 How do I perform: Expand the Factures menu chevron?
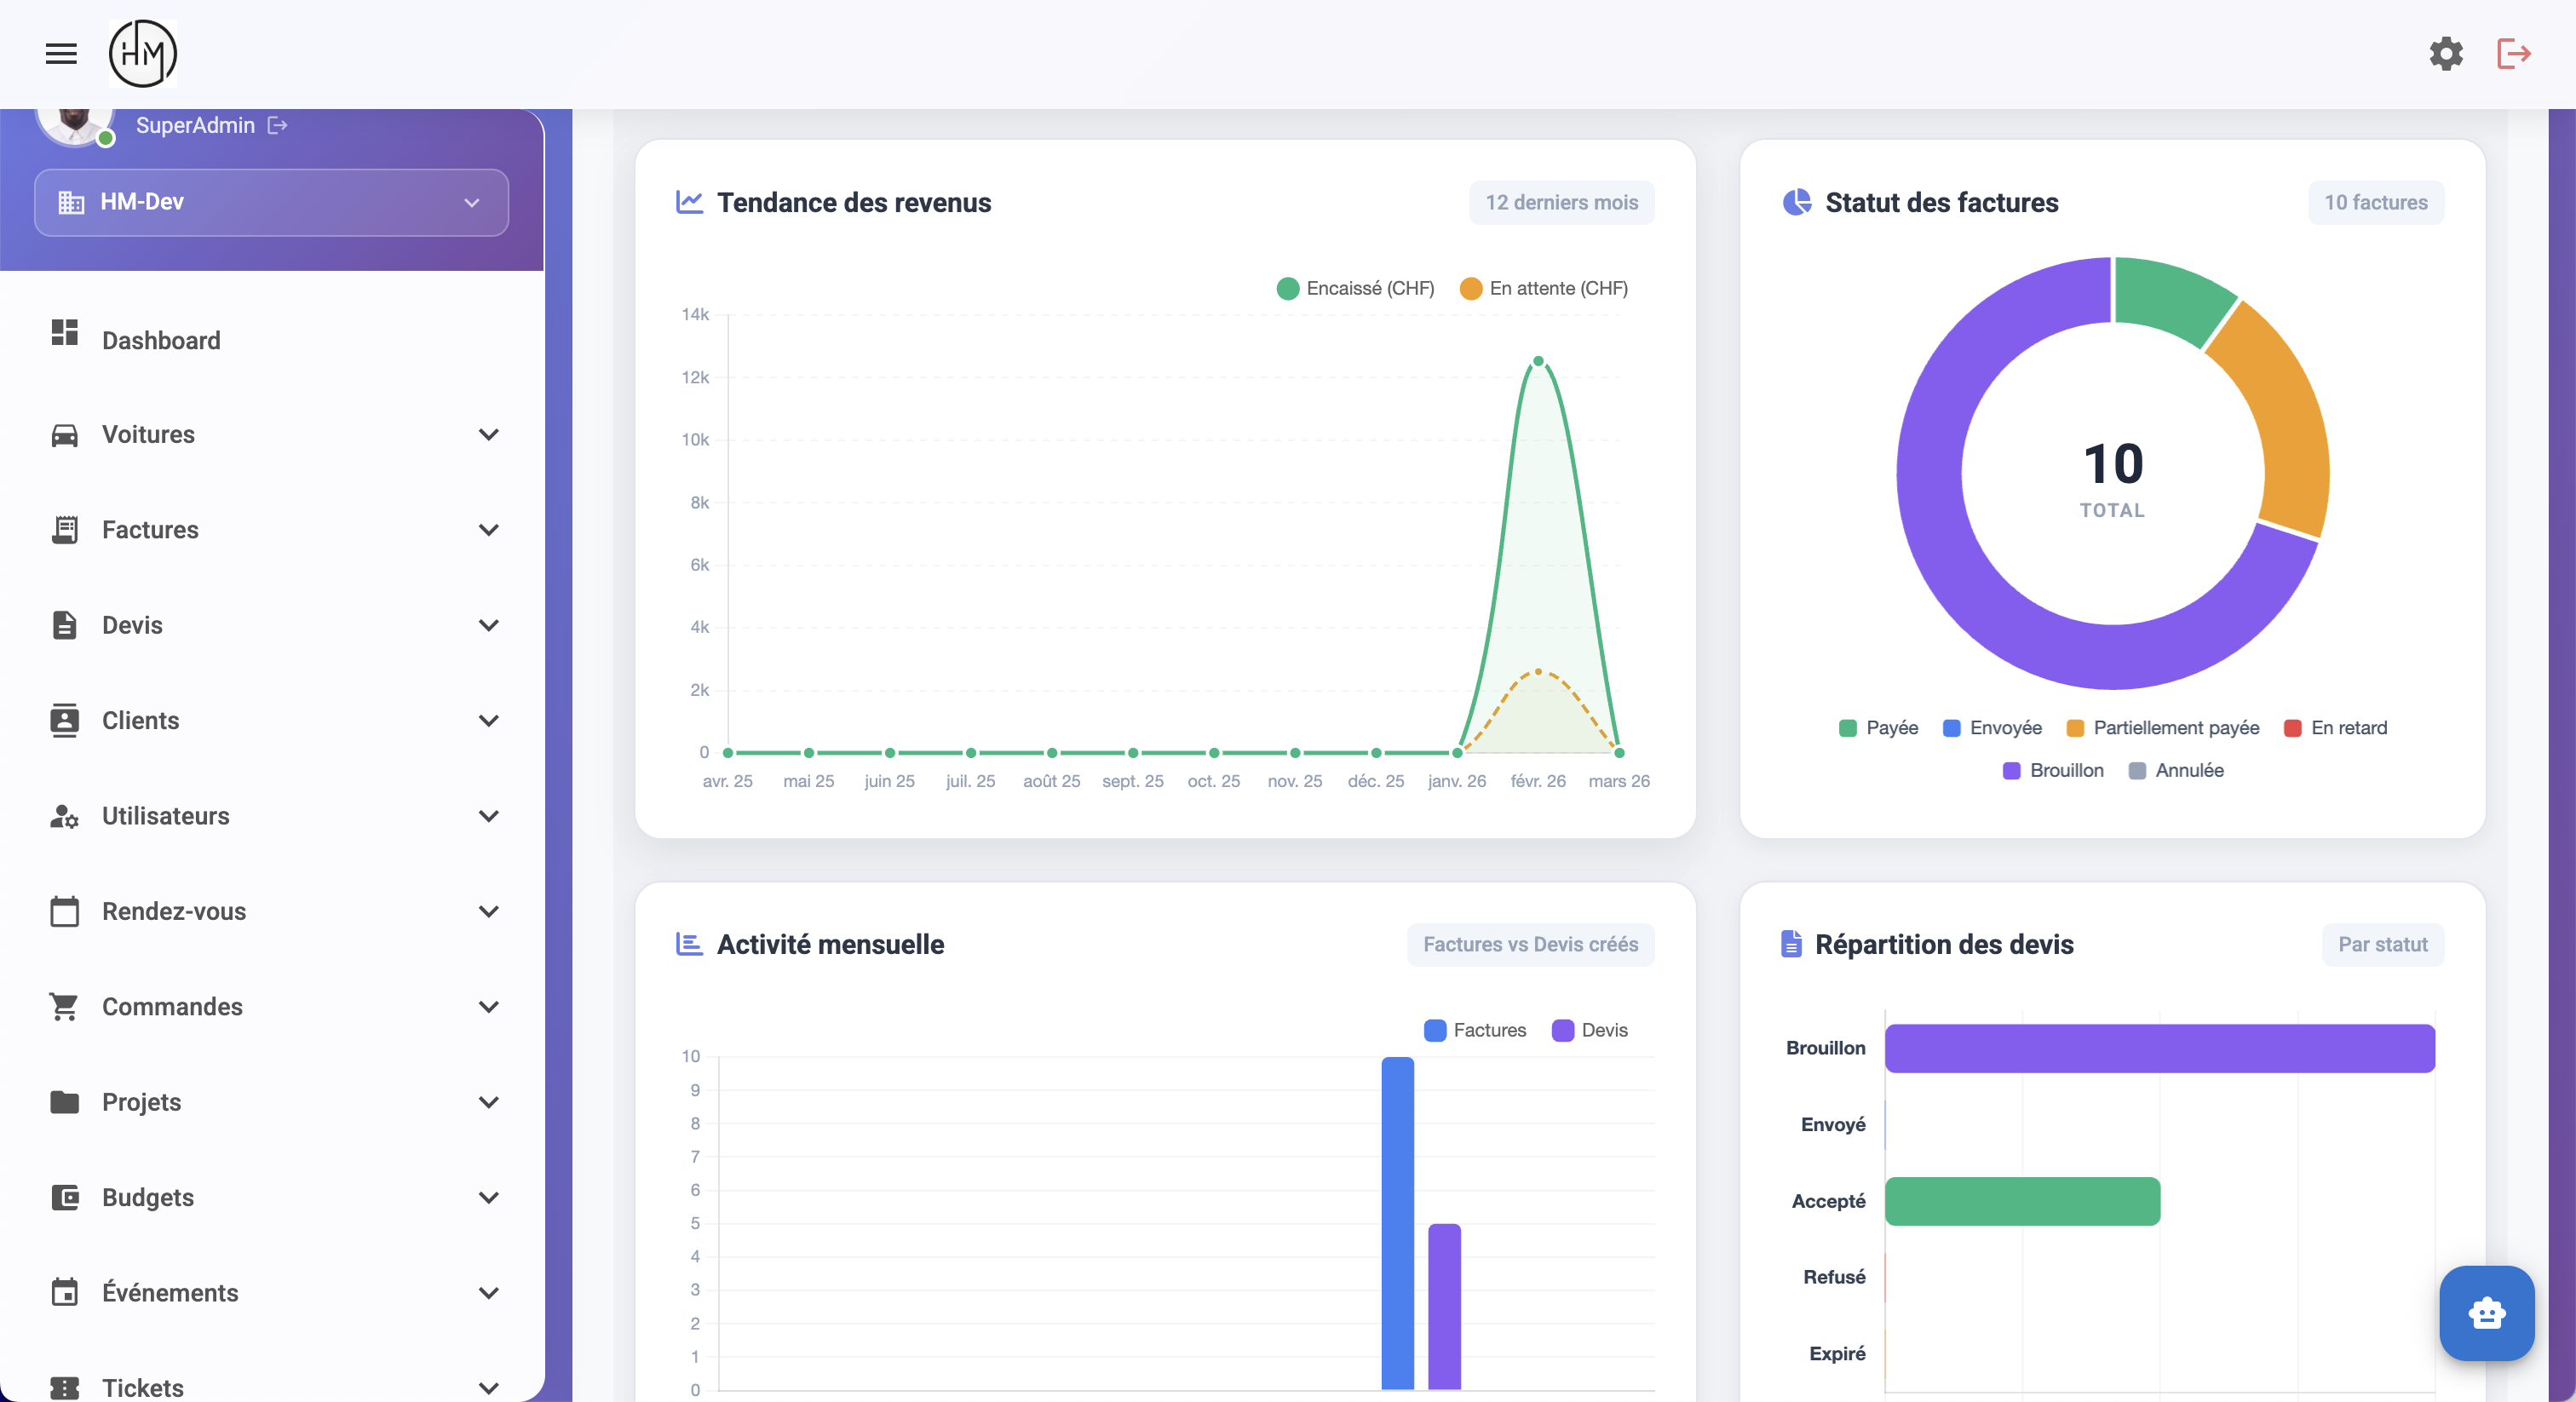(x=488, y=530)
